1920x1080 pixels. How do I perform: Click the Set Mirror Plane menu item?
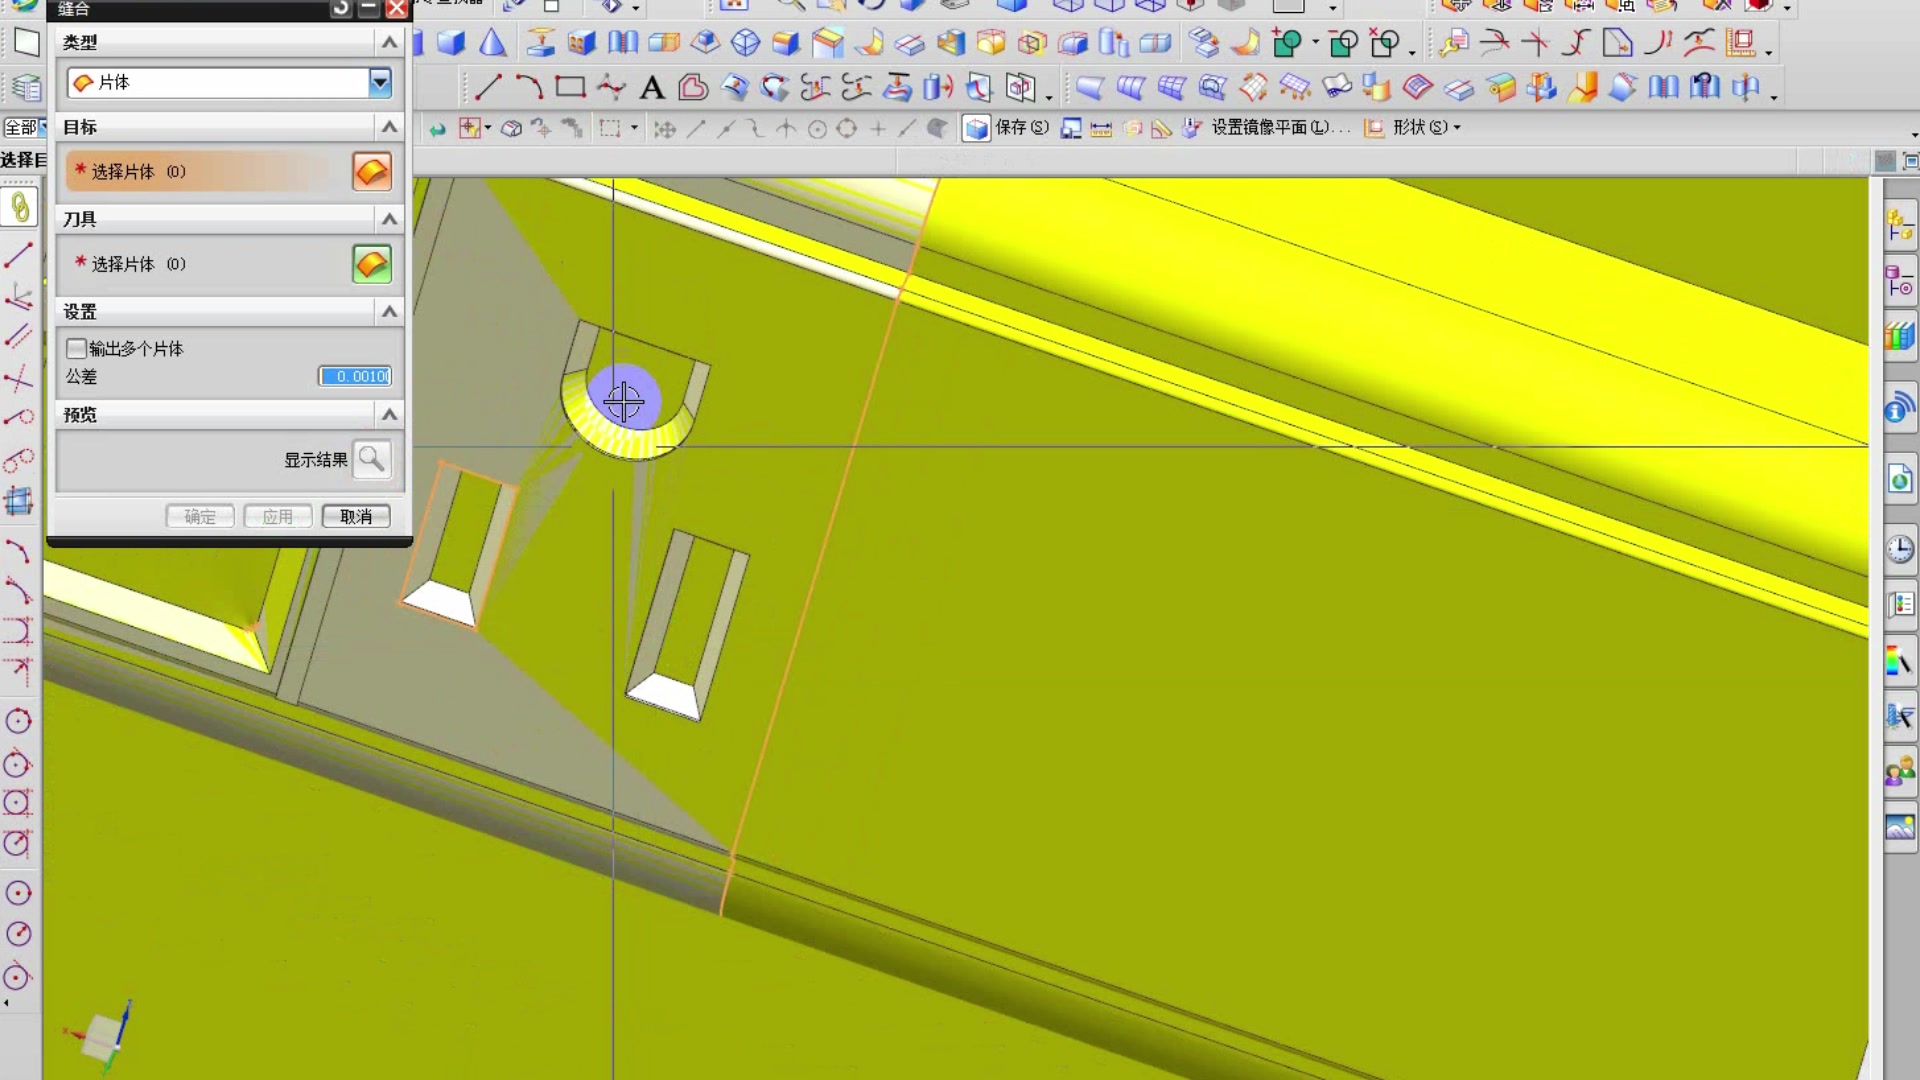pos(1278,128)
